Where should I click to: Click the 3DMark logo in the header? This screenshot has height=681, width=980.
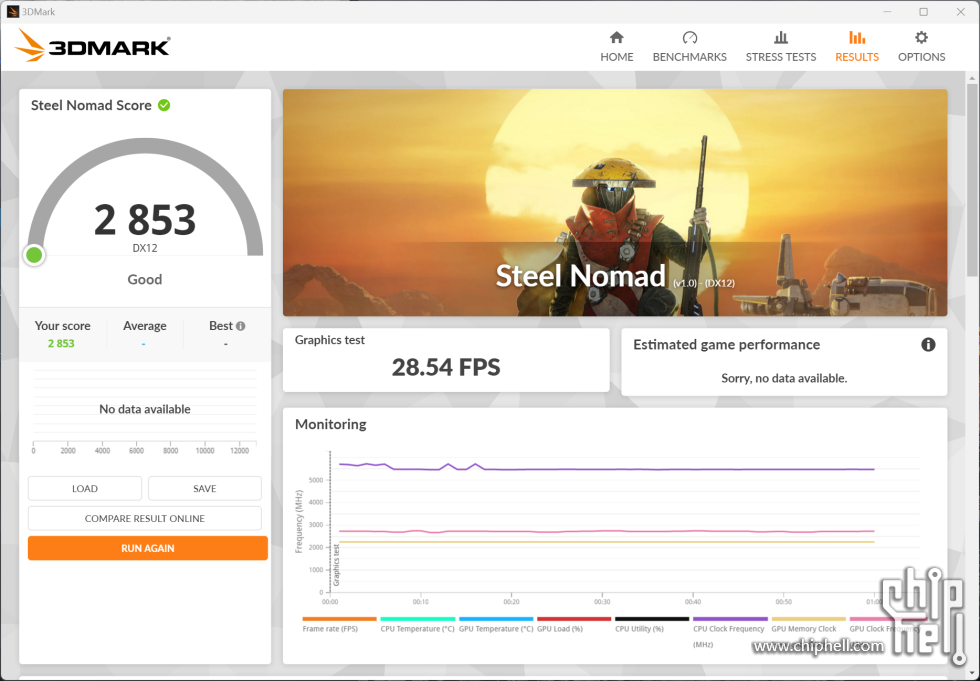coord(92,46)
